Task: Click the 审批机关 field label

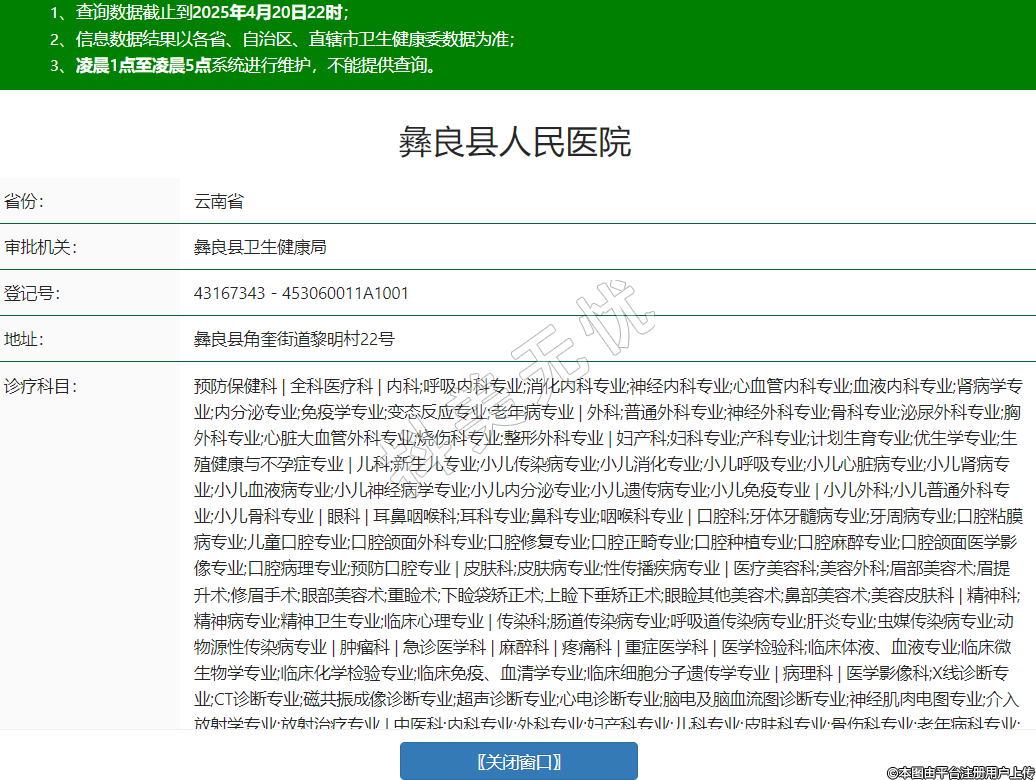Action: click(40, 247)
